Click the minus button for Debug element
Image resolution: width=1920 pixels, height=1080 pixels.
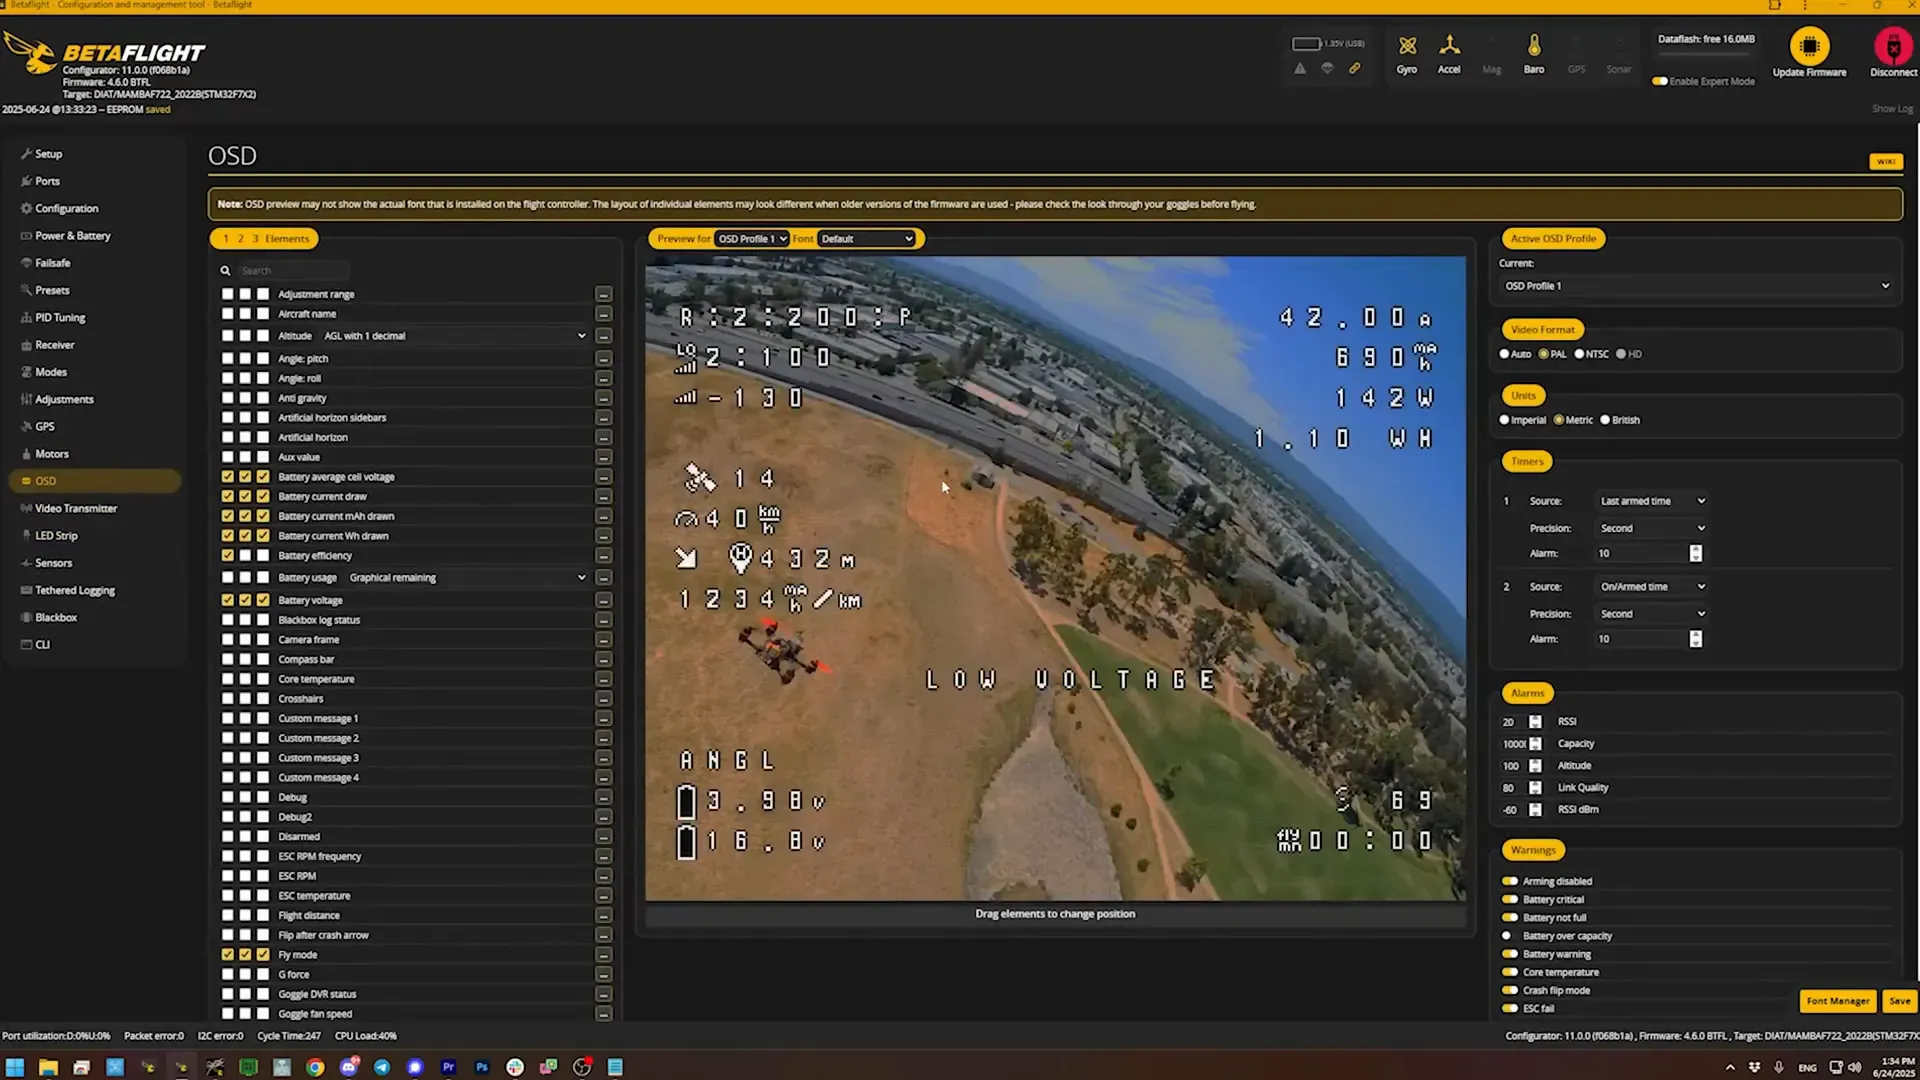pos(603,798)
